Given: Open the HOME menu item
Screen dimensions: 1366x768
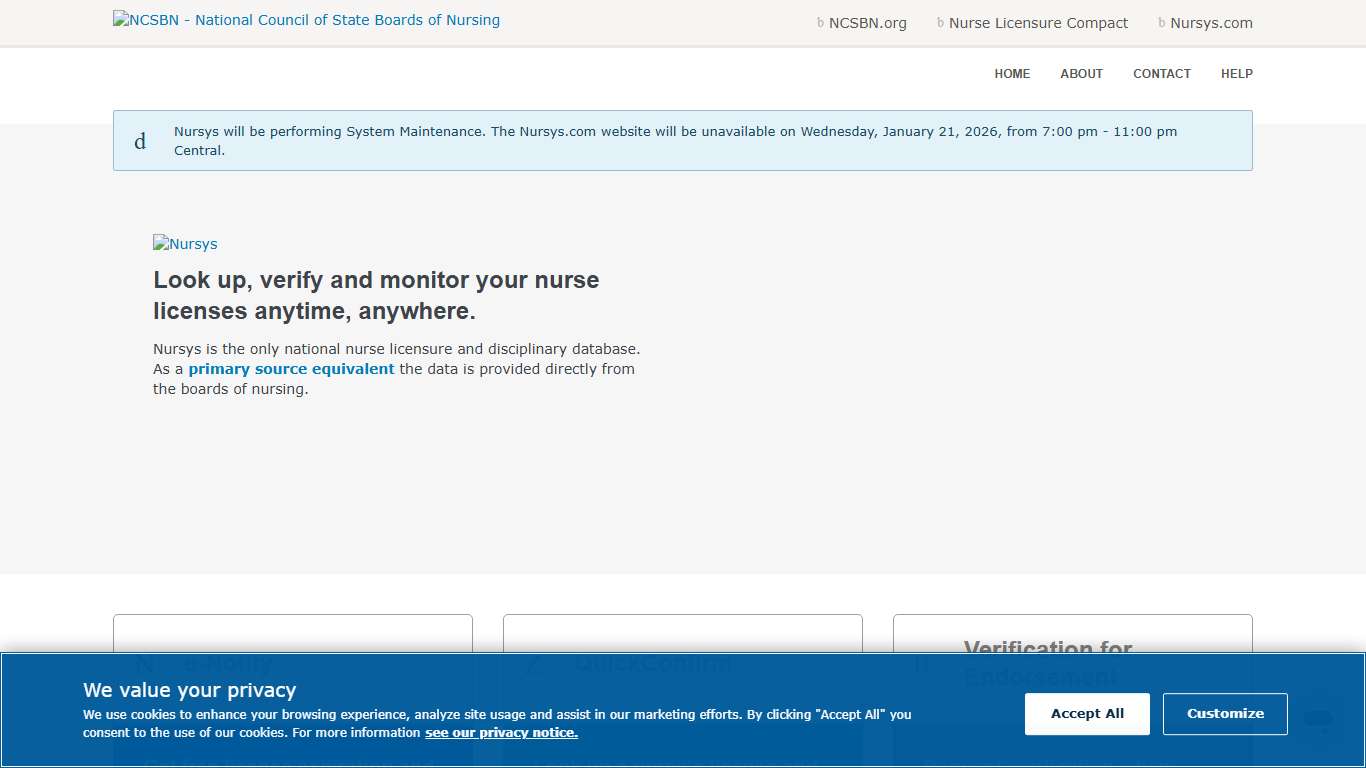Looking at the screenshot, I should click(1012, 73).
